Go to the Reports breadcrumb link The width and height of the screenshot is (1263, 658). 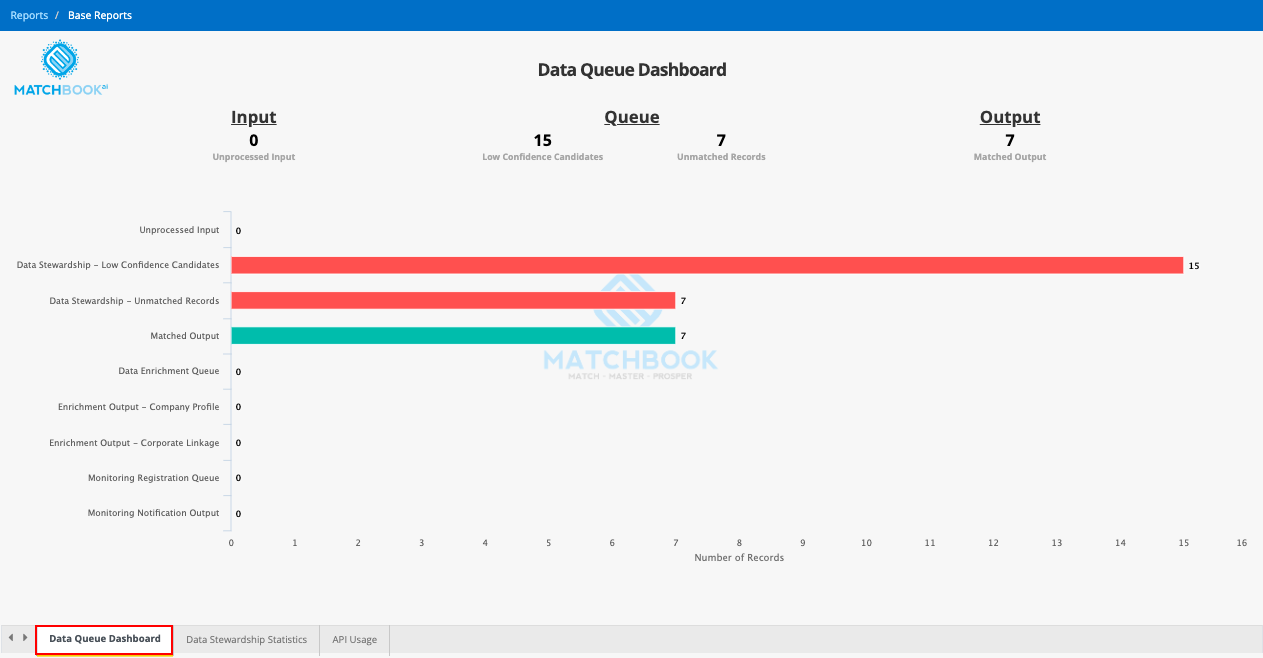coord(29,15)
